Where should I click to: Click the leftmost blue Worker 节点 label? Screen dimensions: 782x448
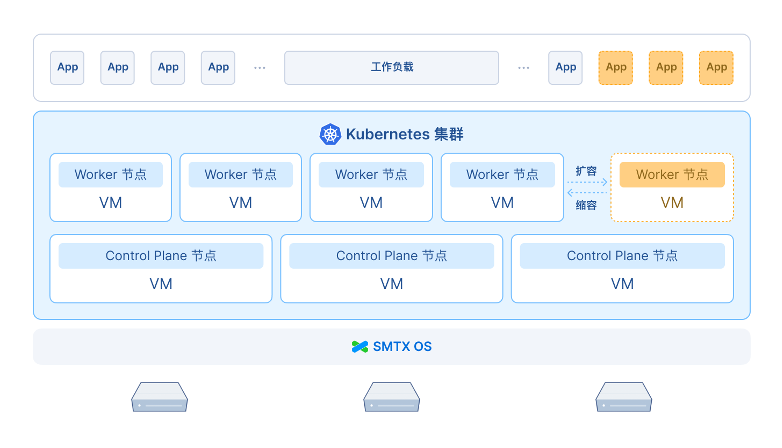(111, 175)
